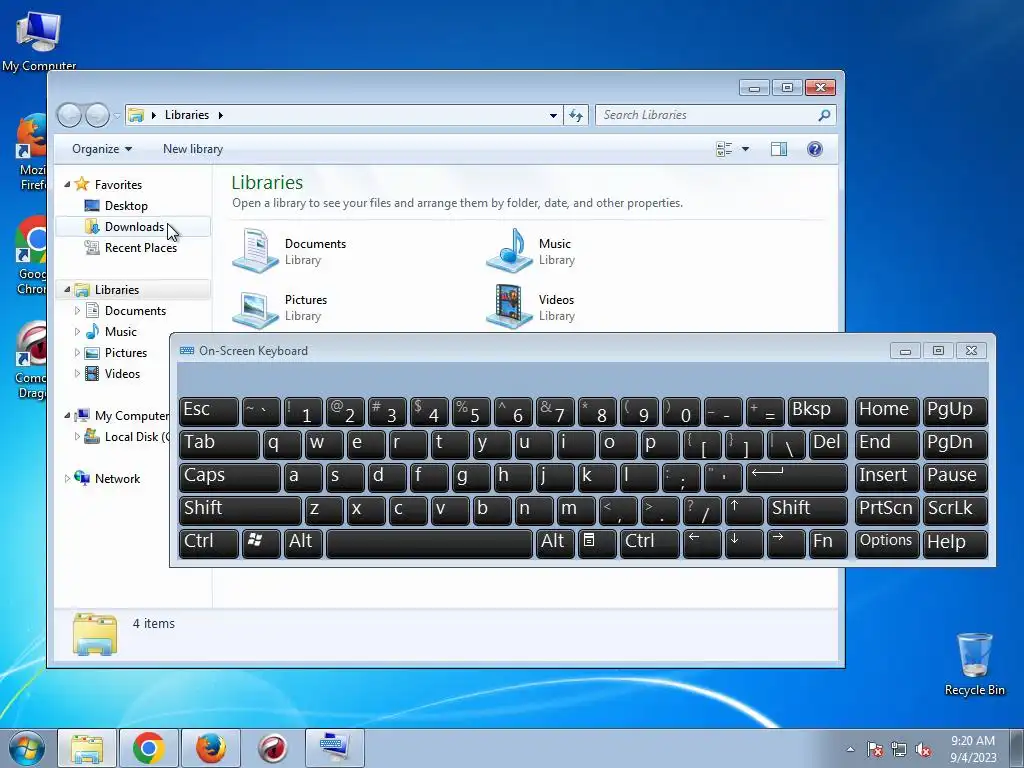Click the clock showing 9:20 AM
Image resolution: width=1024 pixels, height=768 pixels.
pos(972,741)
